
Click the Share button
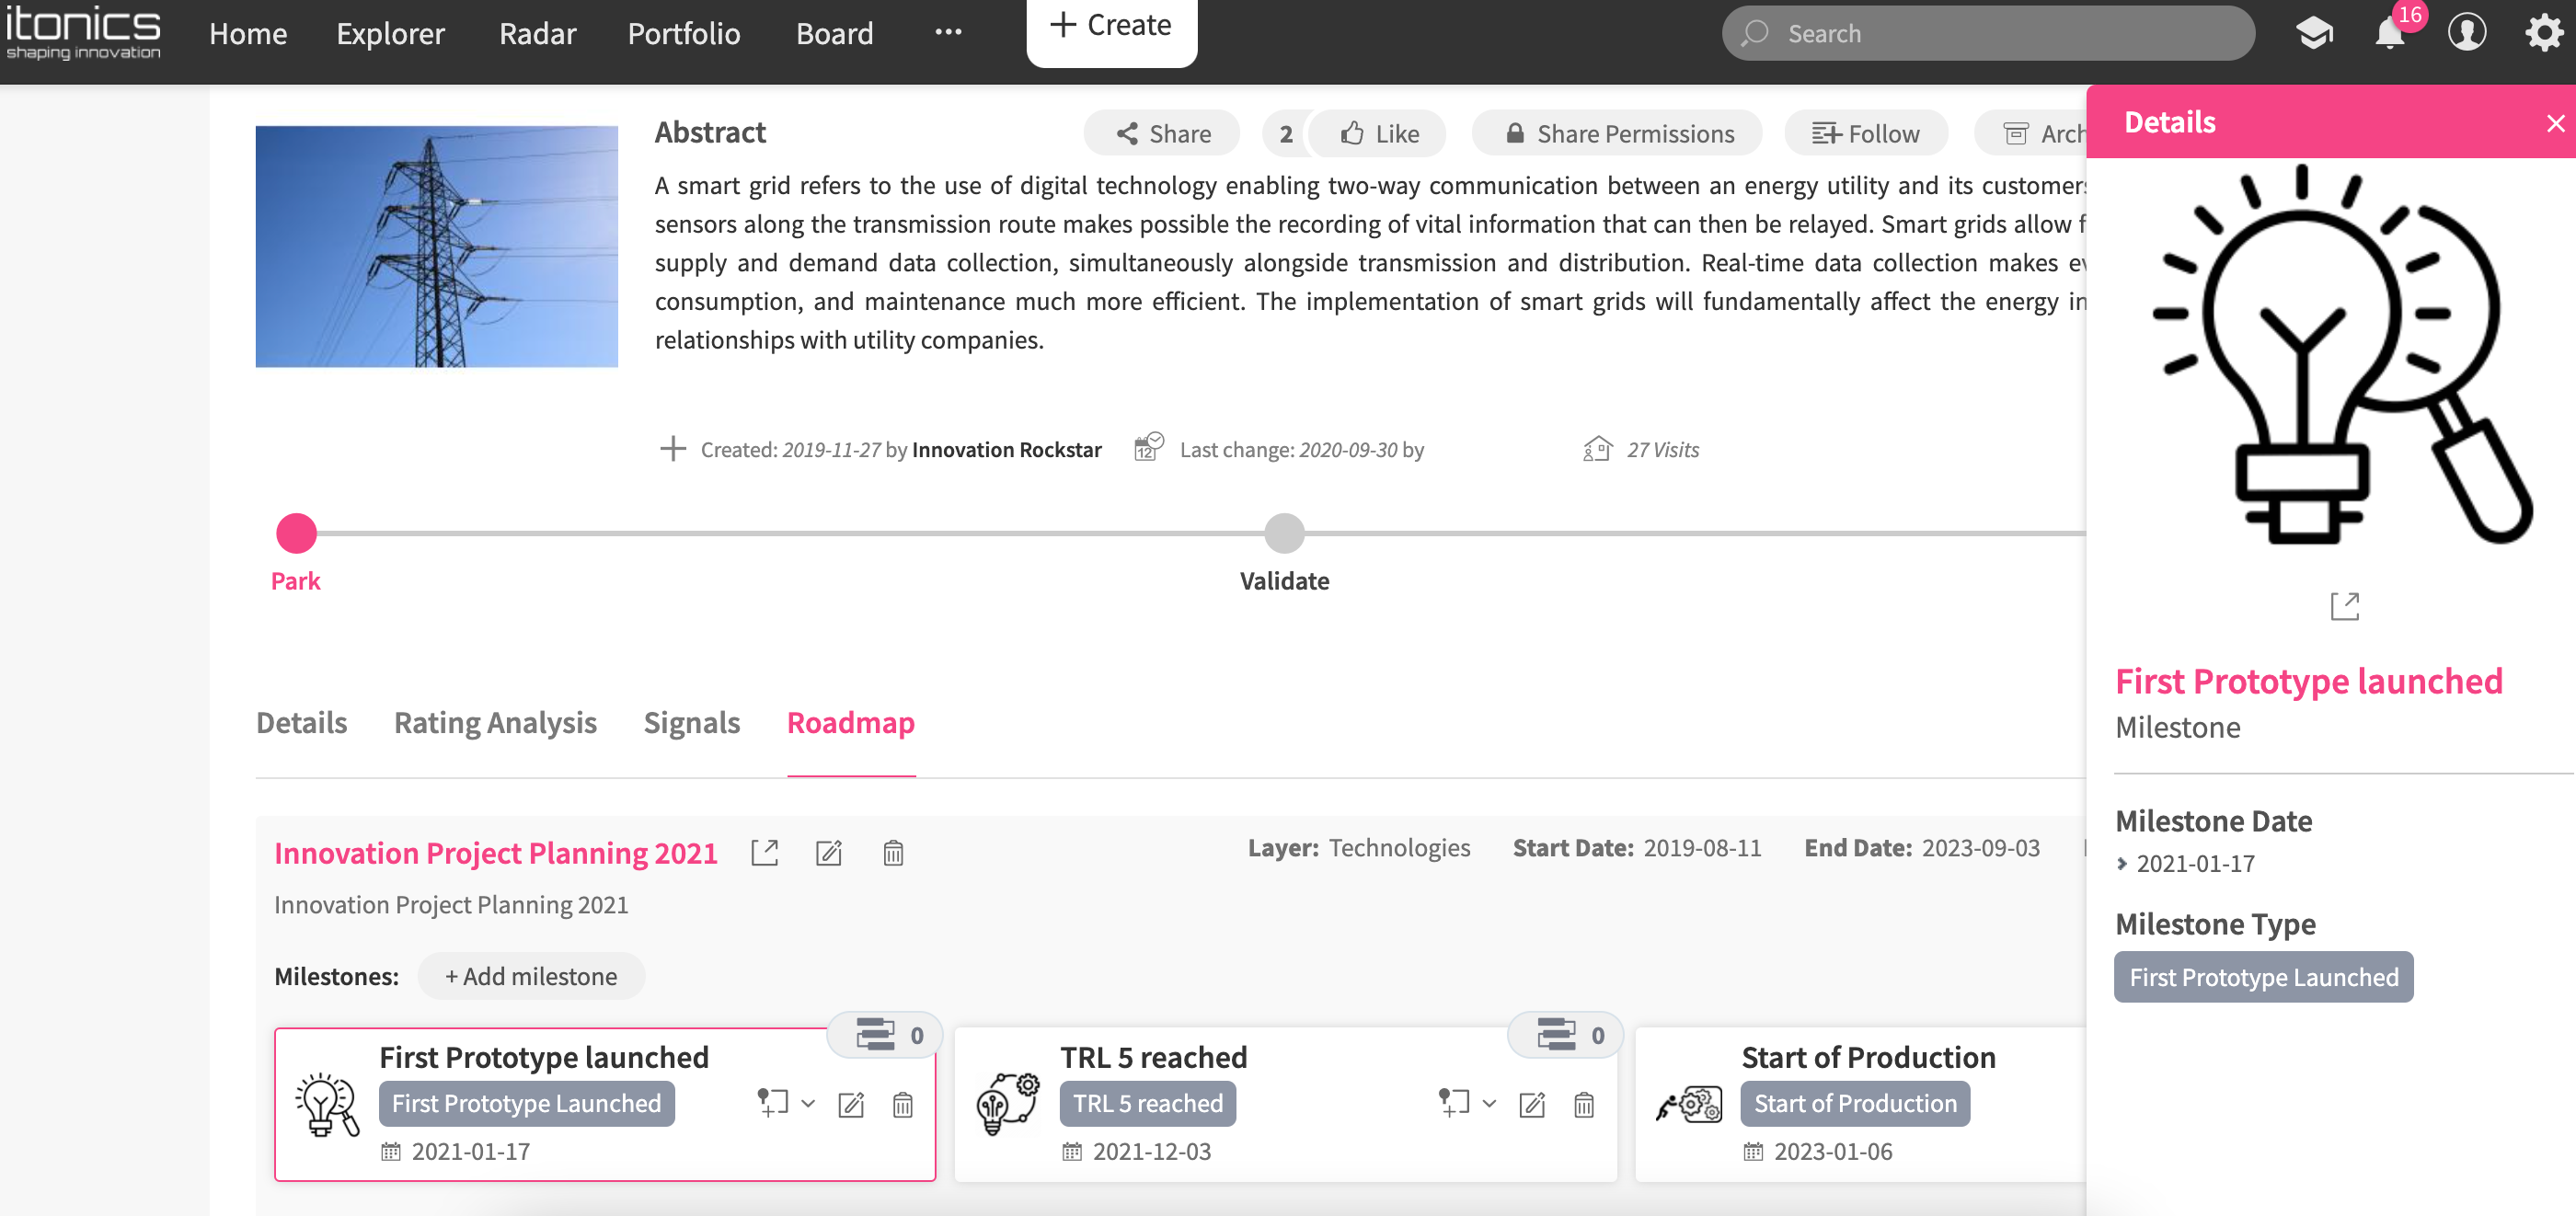(1162, 134)
